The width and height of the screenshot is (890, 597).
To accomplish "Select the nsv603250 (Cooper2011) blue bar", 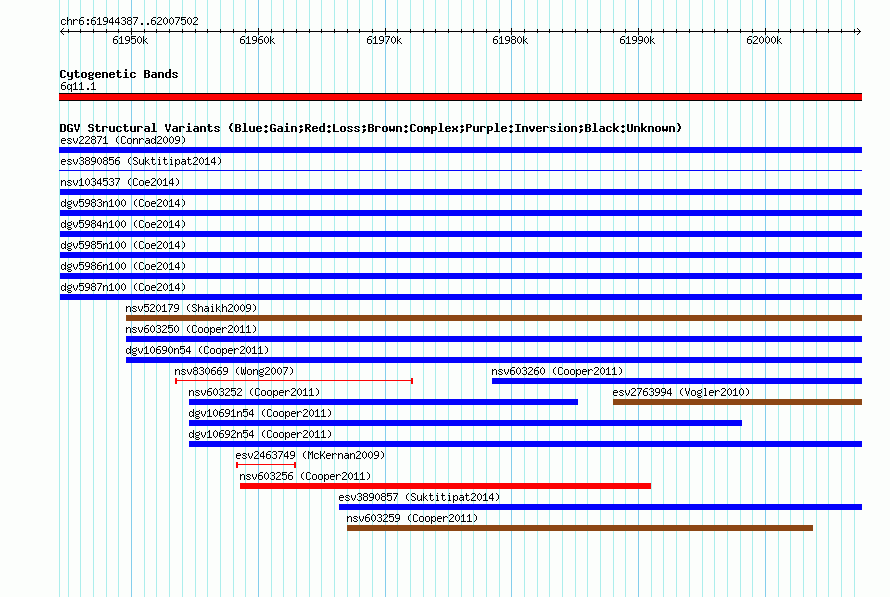I will coord(494,339).
